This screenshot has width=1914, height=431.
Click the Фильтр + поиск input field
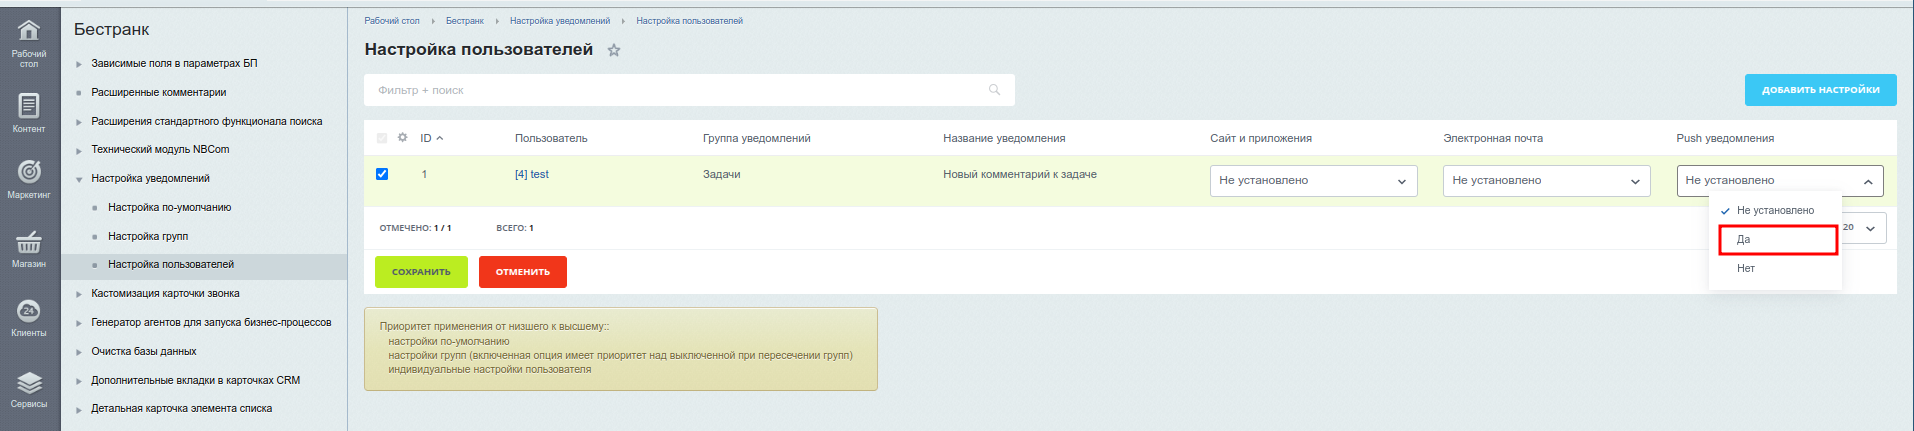pyautogui.click(x=680, y=90)
